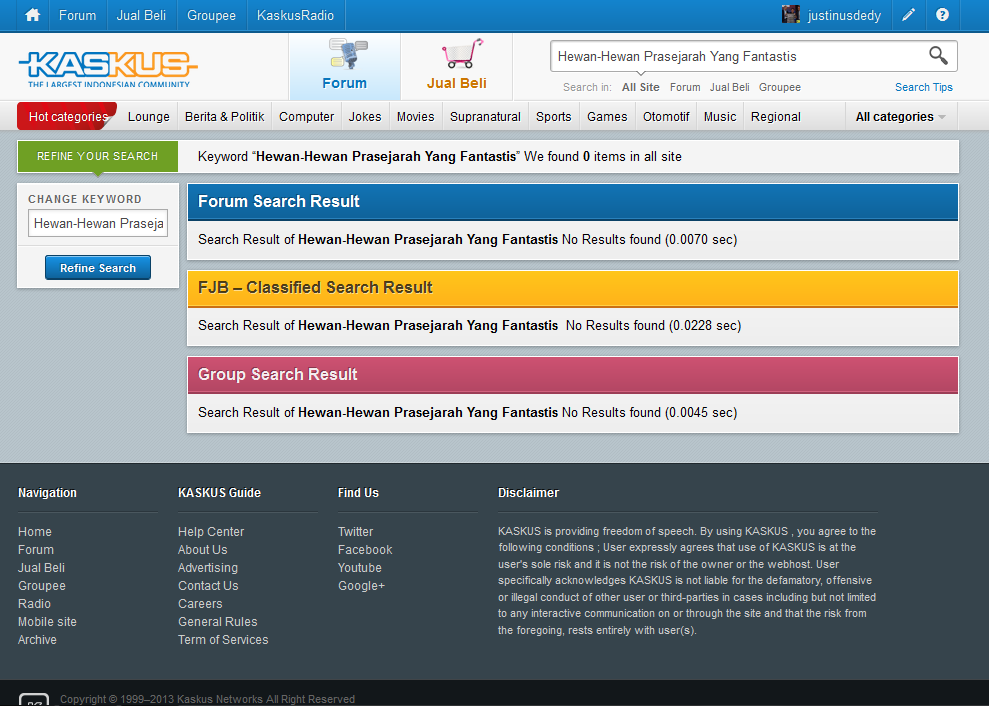Open About Us link
Screen dimensions: 989x706
202,550
